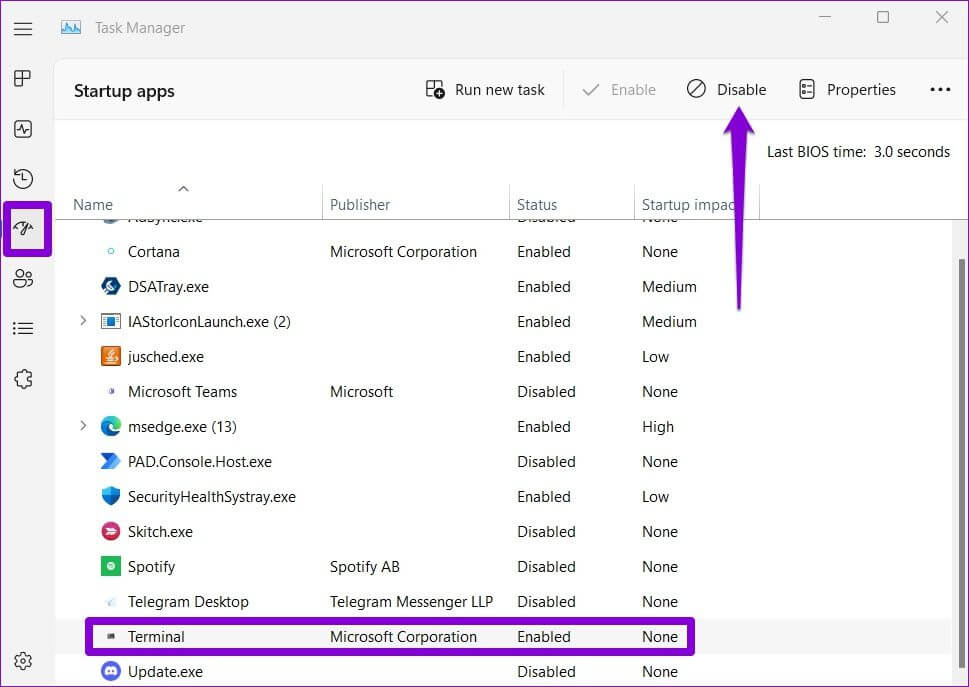Open the hamburger navigation menu
This screenshot has width=969, height=687.
click(x=23, y=28)
